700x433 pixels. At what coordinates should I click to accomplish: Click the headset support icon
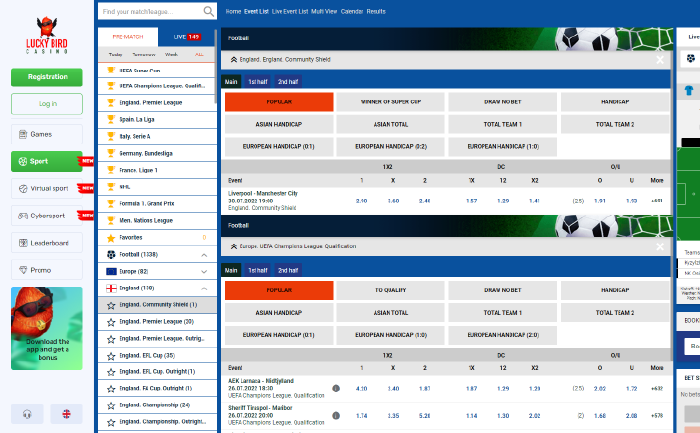click(27, 414)
